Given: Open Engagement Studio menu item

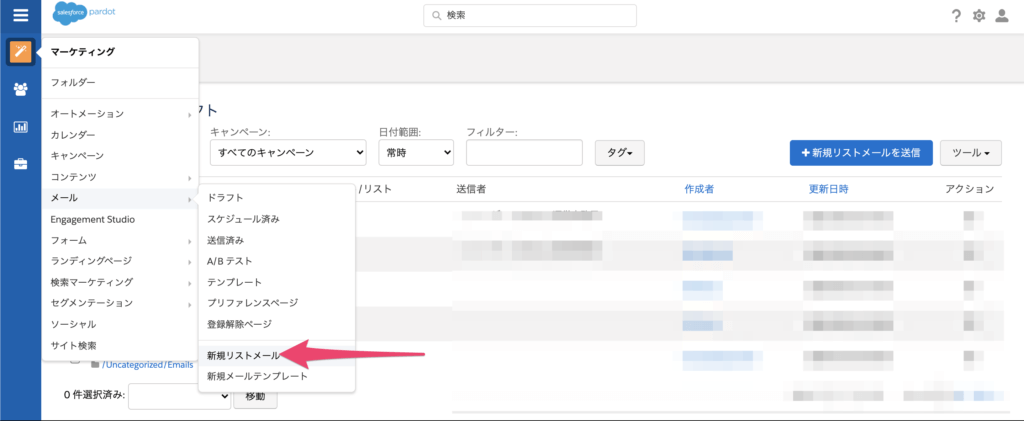Looking at the screenshot, I should 120,219.
